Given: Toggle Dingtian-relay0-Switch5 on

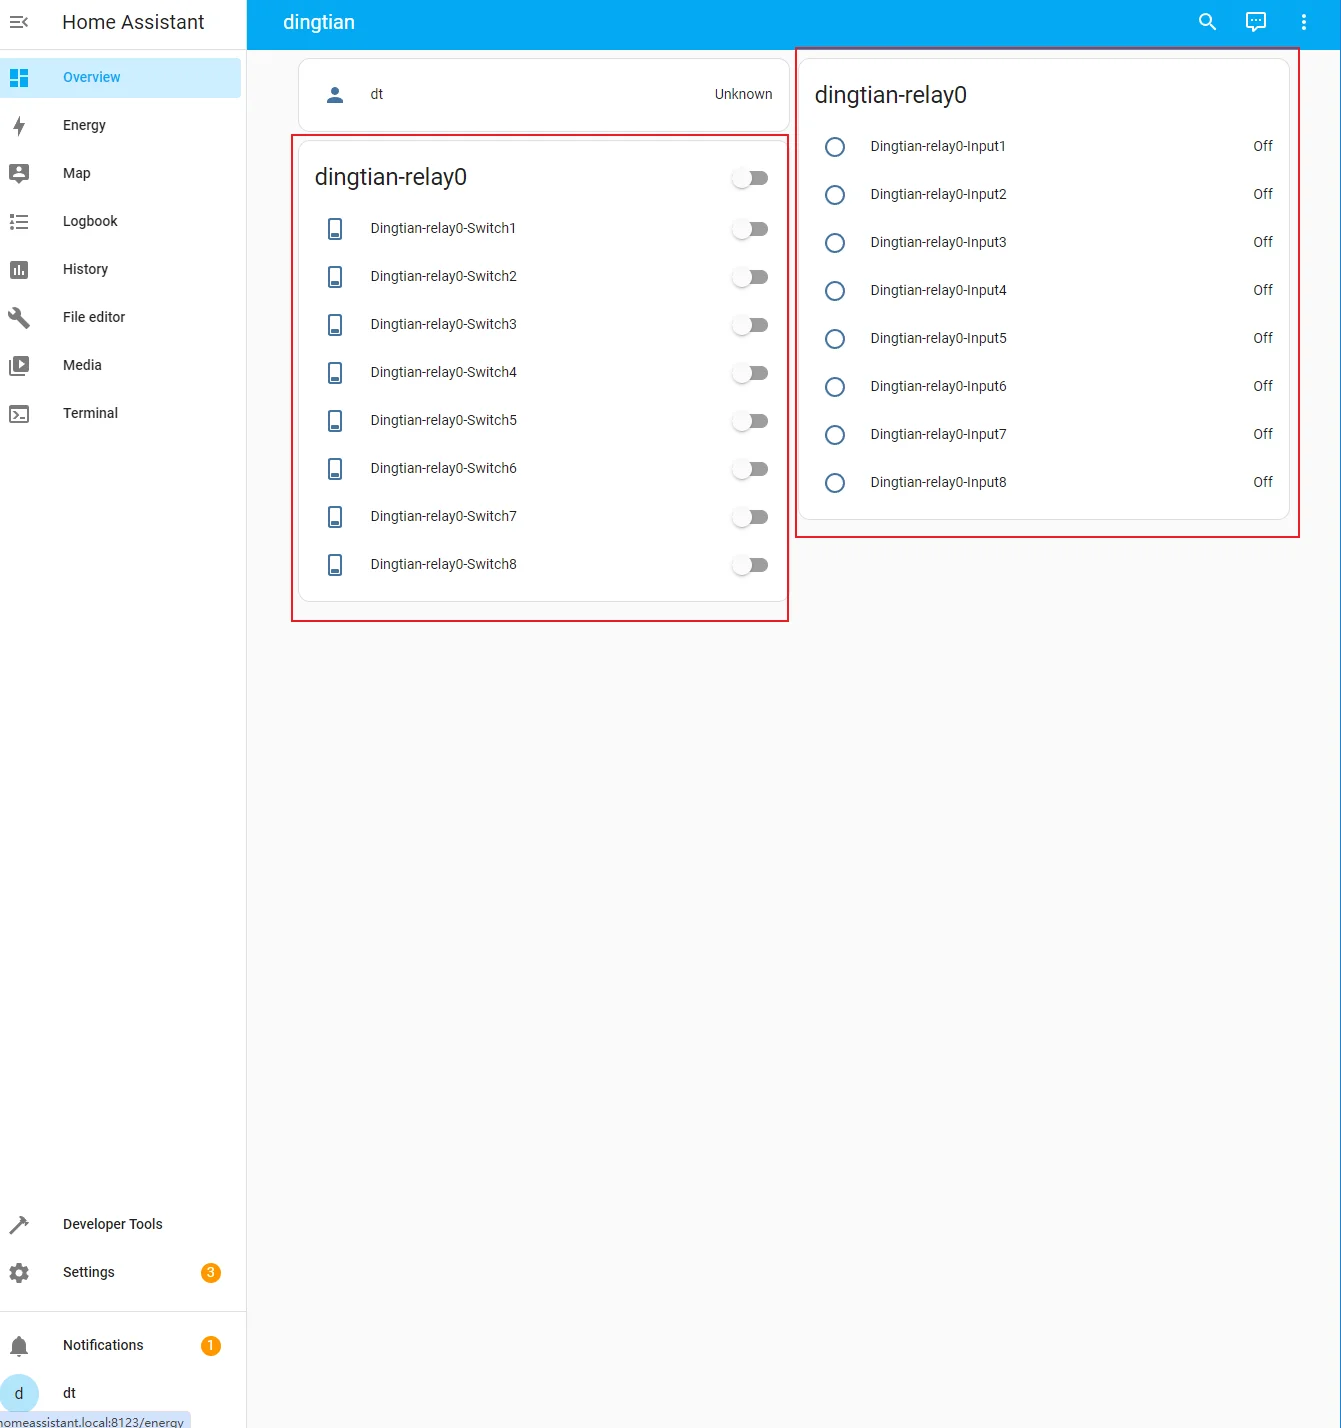Looking at the screenshot, I should [749, 421].
